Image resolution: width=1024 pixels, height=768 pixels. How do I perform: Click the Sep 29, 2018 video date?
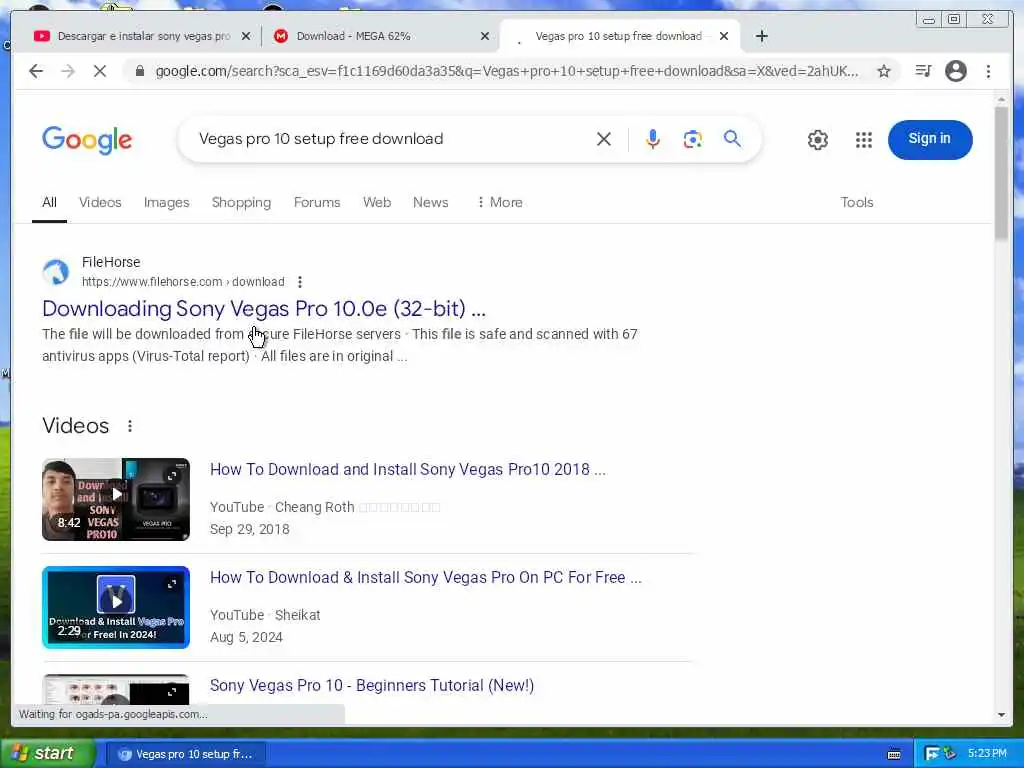point(249,529)
